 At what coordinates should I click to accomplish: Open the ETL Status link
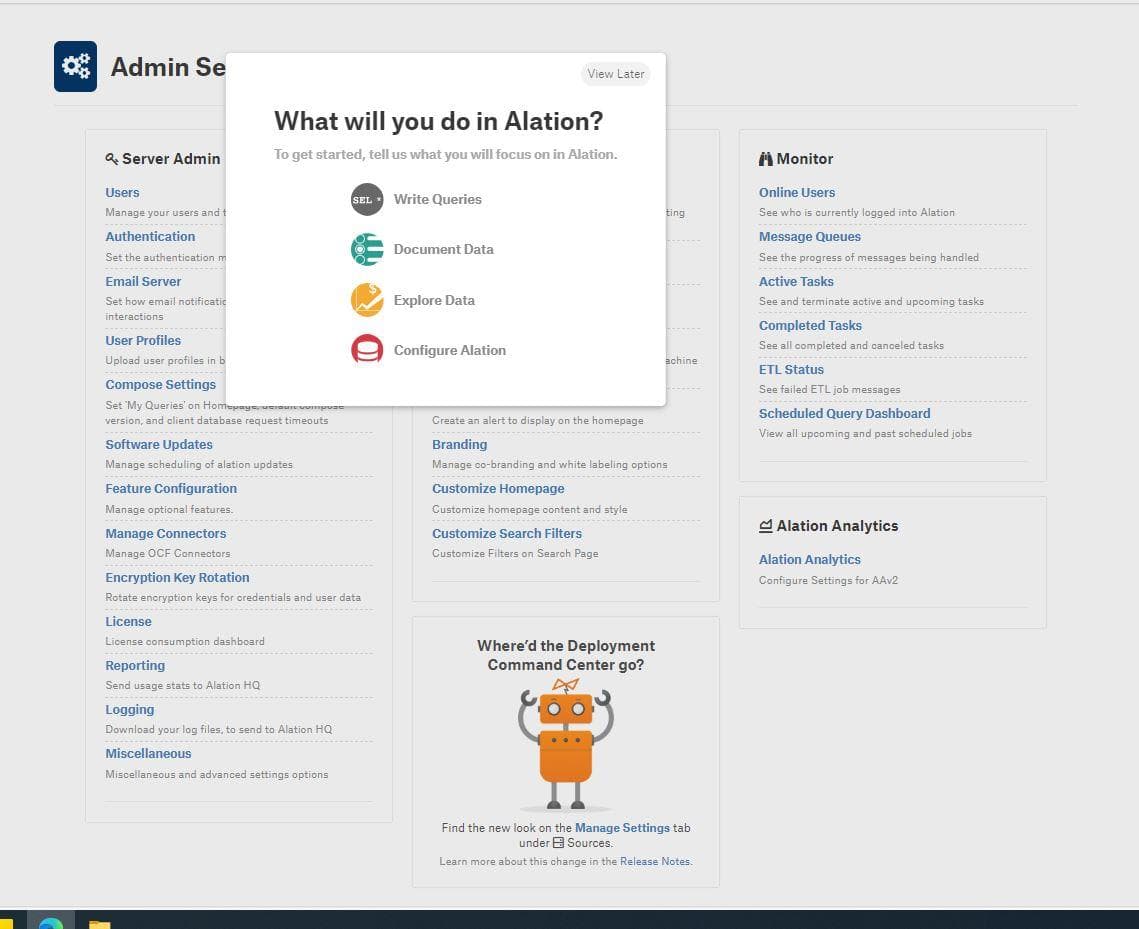[791, 370]
